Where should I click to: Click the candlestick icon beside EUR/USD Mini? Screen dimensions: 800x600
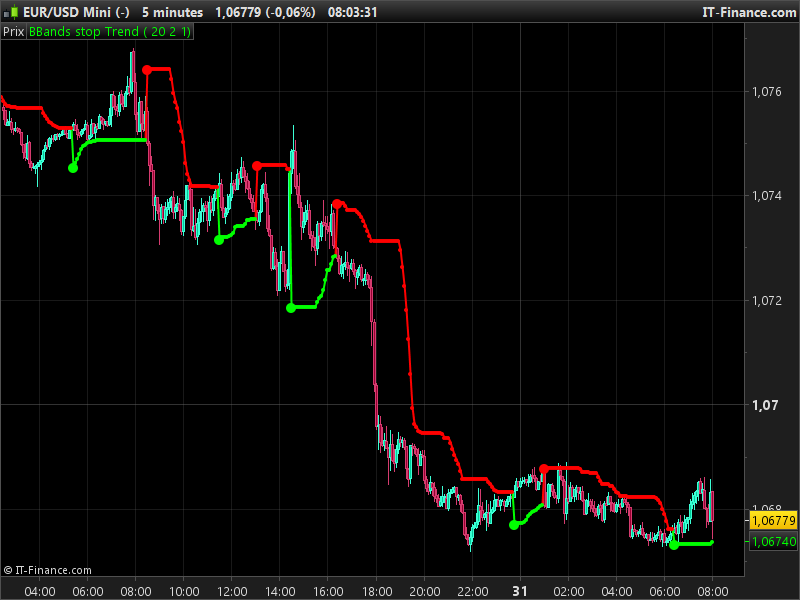(11, 12)
